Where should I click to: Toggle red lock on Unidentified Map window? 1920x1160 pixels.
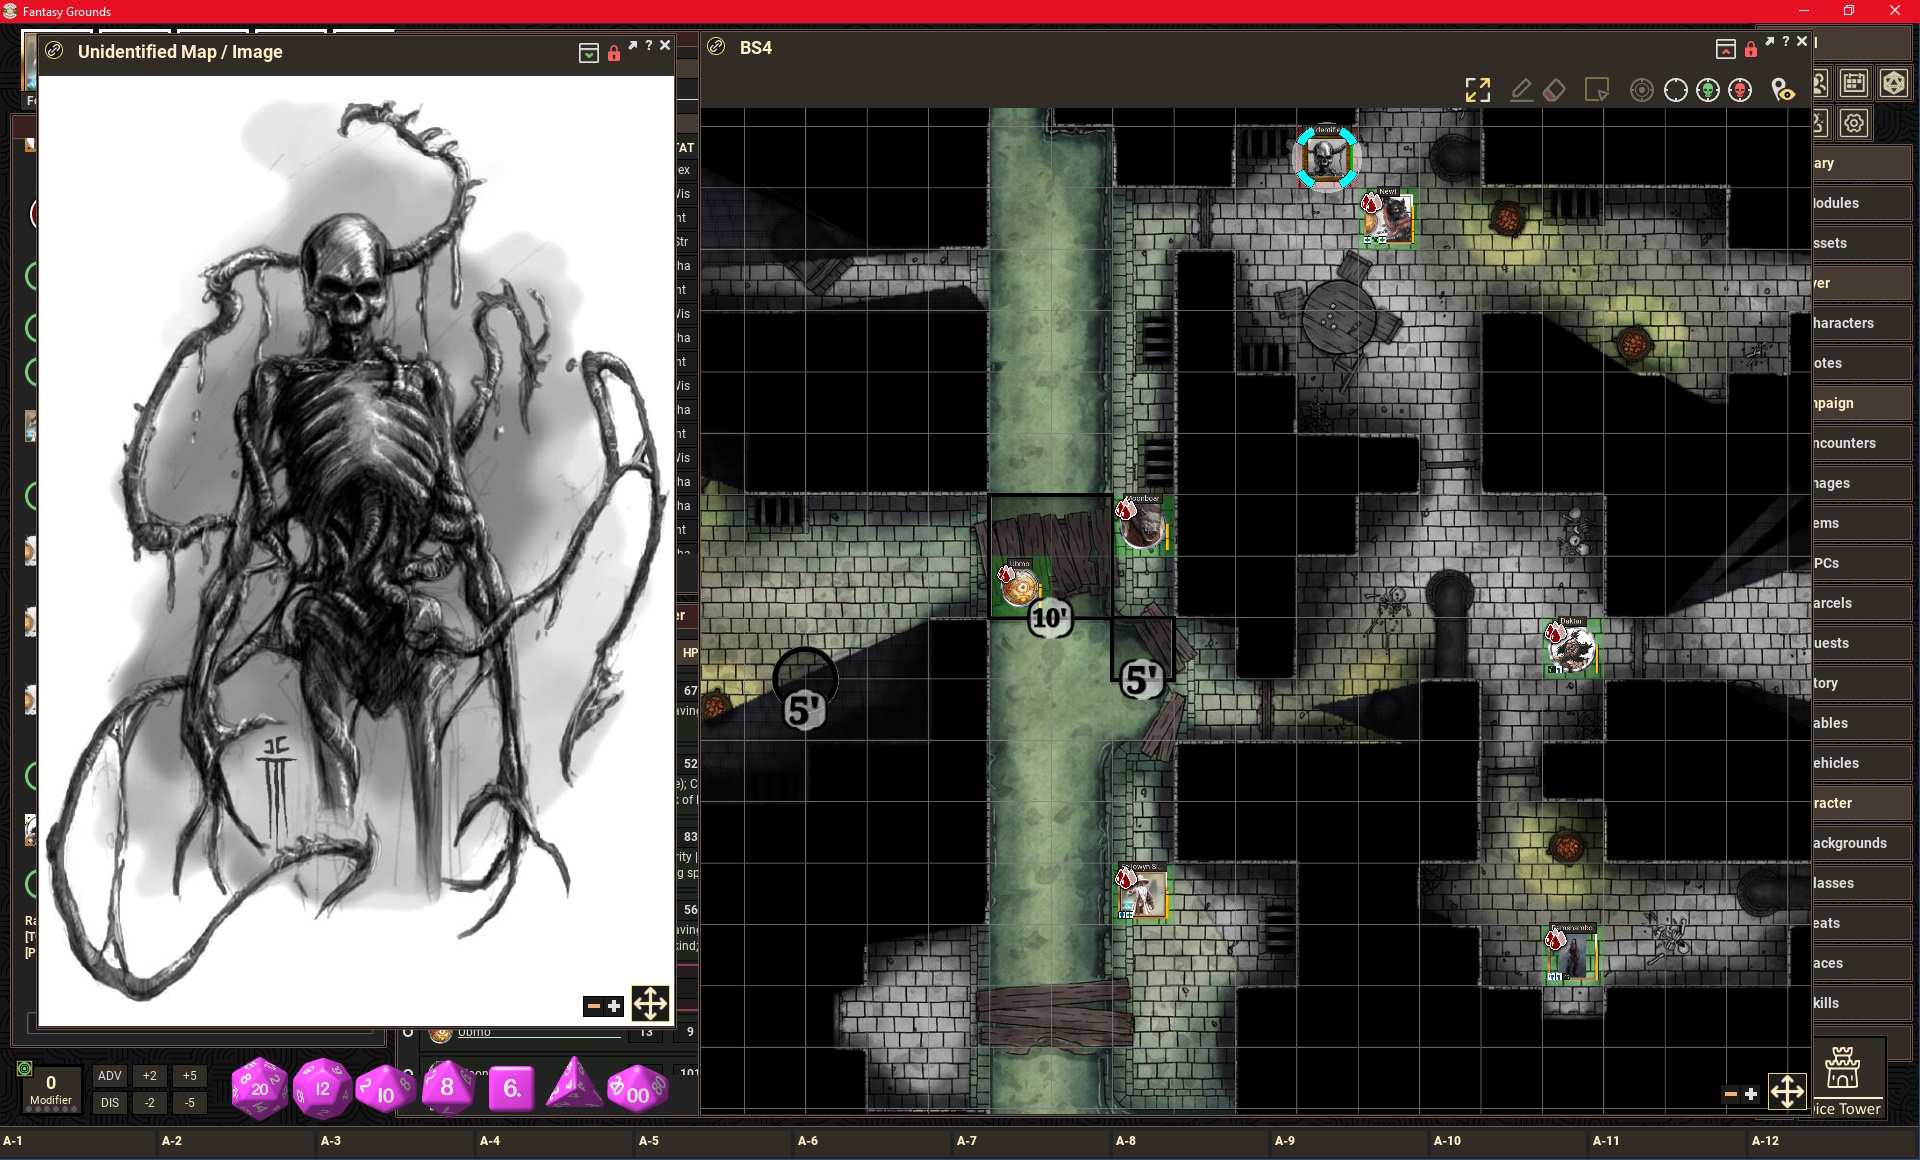click(613, 53)
